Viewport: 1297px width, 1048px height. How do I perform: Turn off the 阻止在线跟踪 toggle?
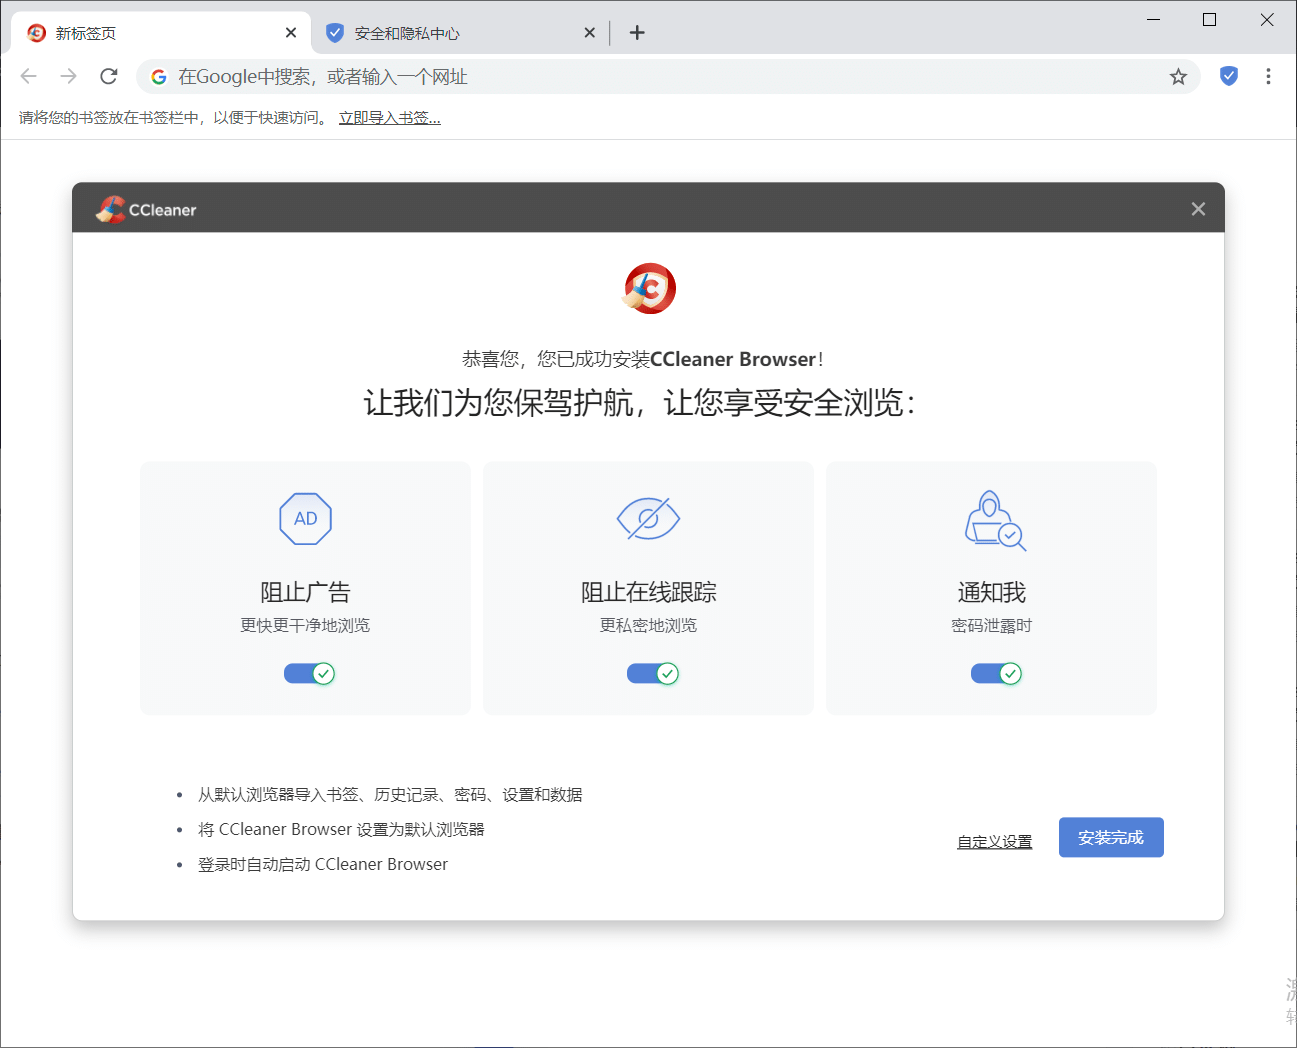[x=652, y=674]
